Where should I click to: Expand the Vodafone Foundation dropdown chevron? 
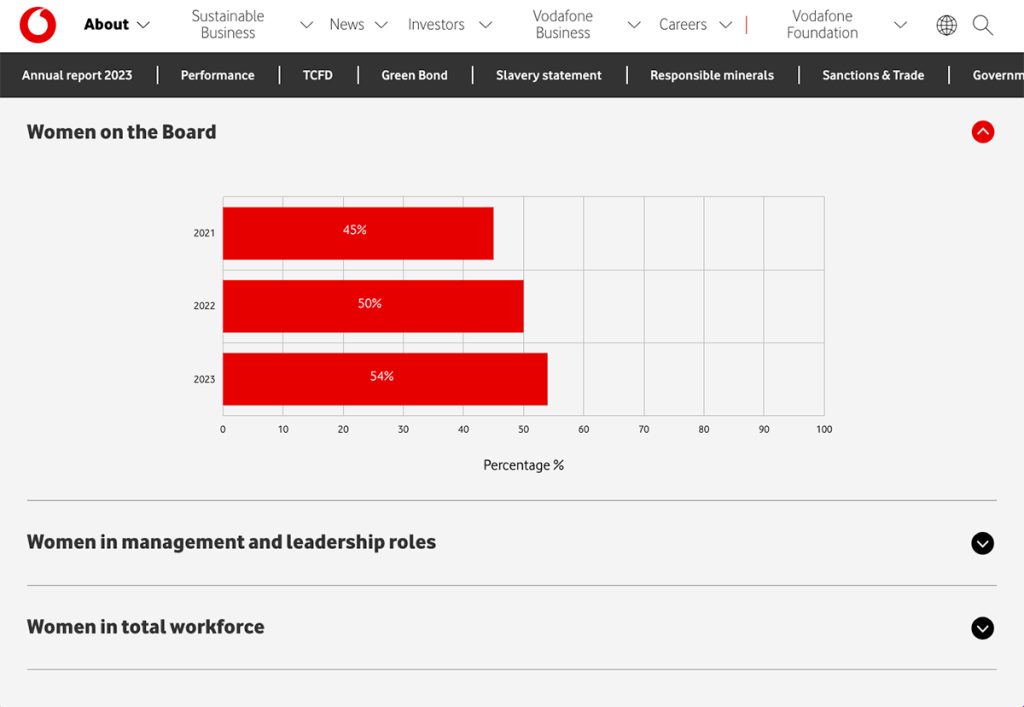click(900, 25)
